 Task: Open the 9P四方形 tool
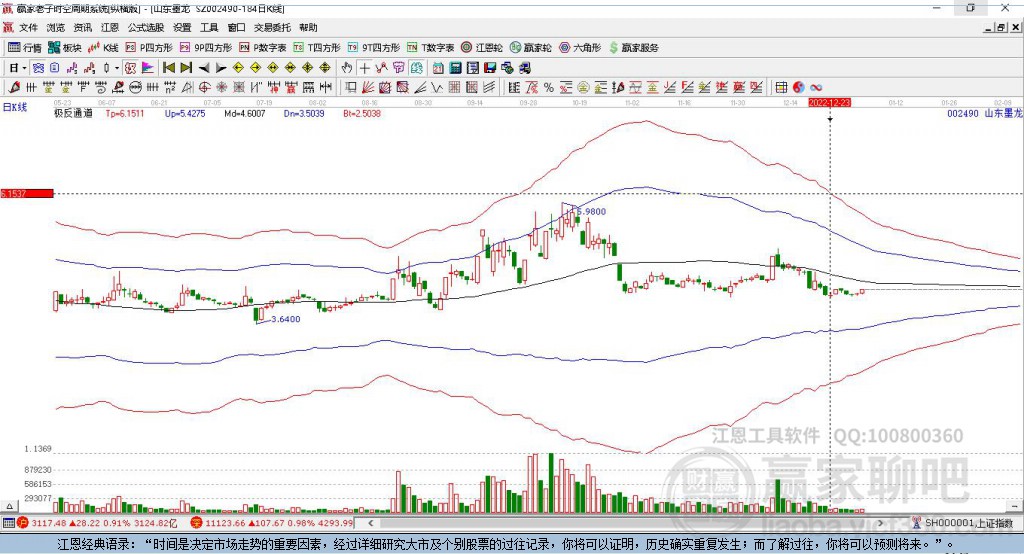tap(206, 48)
